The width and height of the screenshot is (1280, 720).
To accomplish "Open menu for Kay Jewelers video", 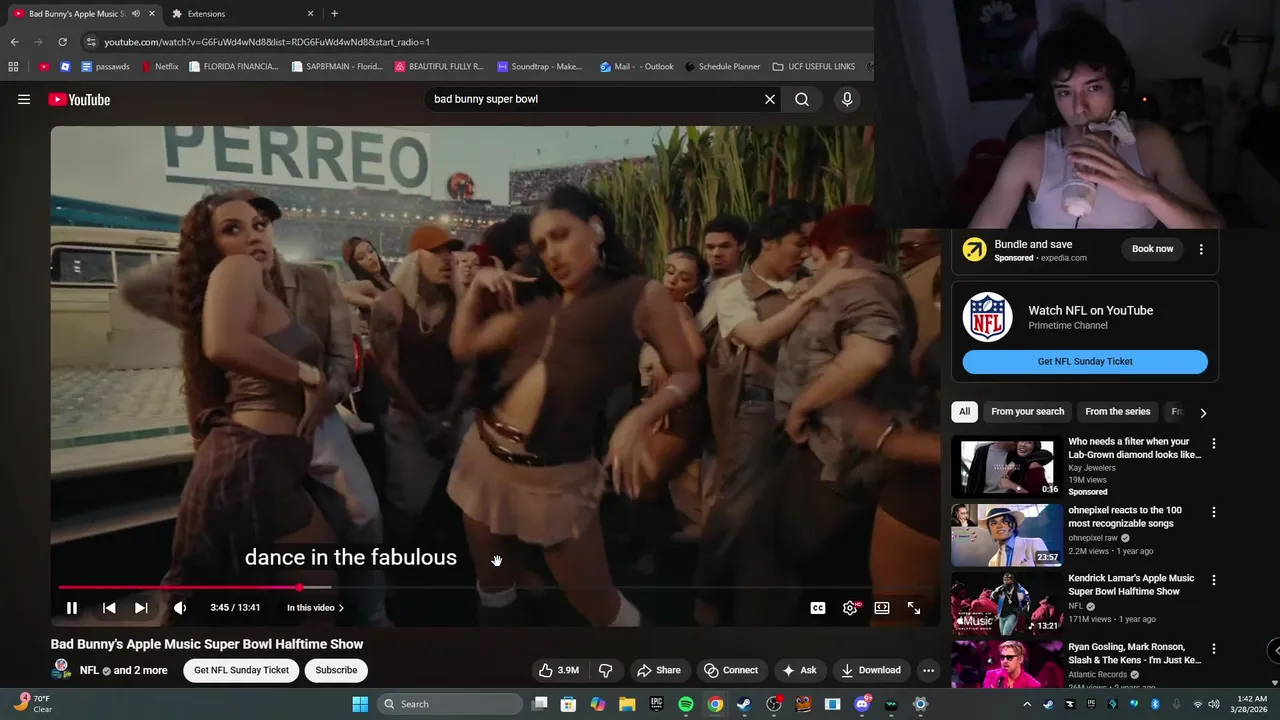I will pyautogui.click(x=1214, y=443).
